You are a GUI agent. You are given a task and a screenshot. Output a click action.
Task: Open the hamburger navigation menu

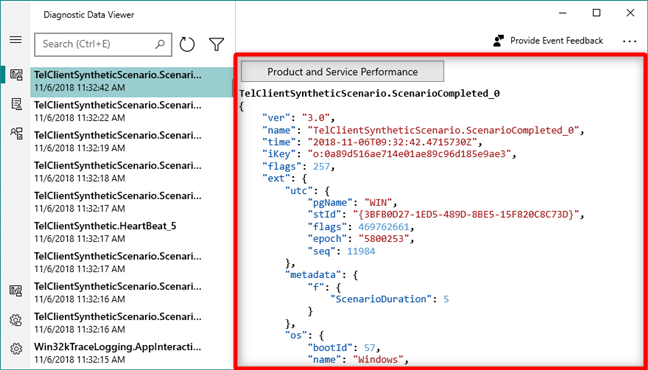pyautogui.click(x=16, y=40)
